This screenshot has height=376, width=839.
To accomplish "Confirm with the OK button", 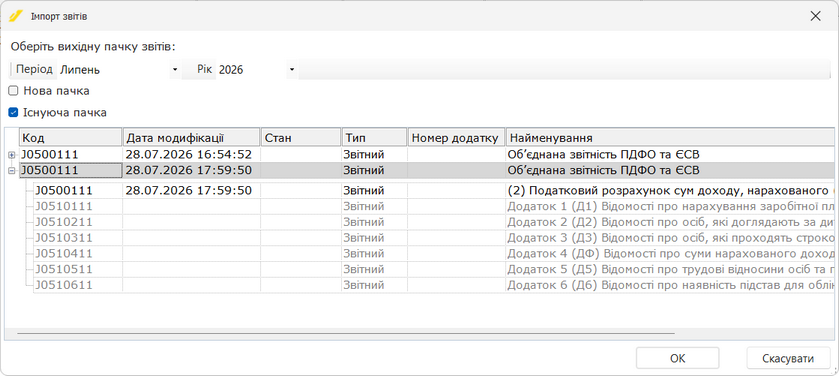I will 677,358.
